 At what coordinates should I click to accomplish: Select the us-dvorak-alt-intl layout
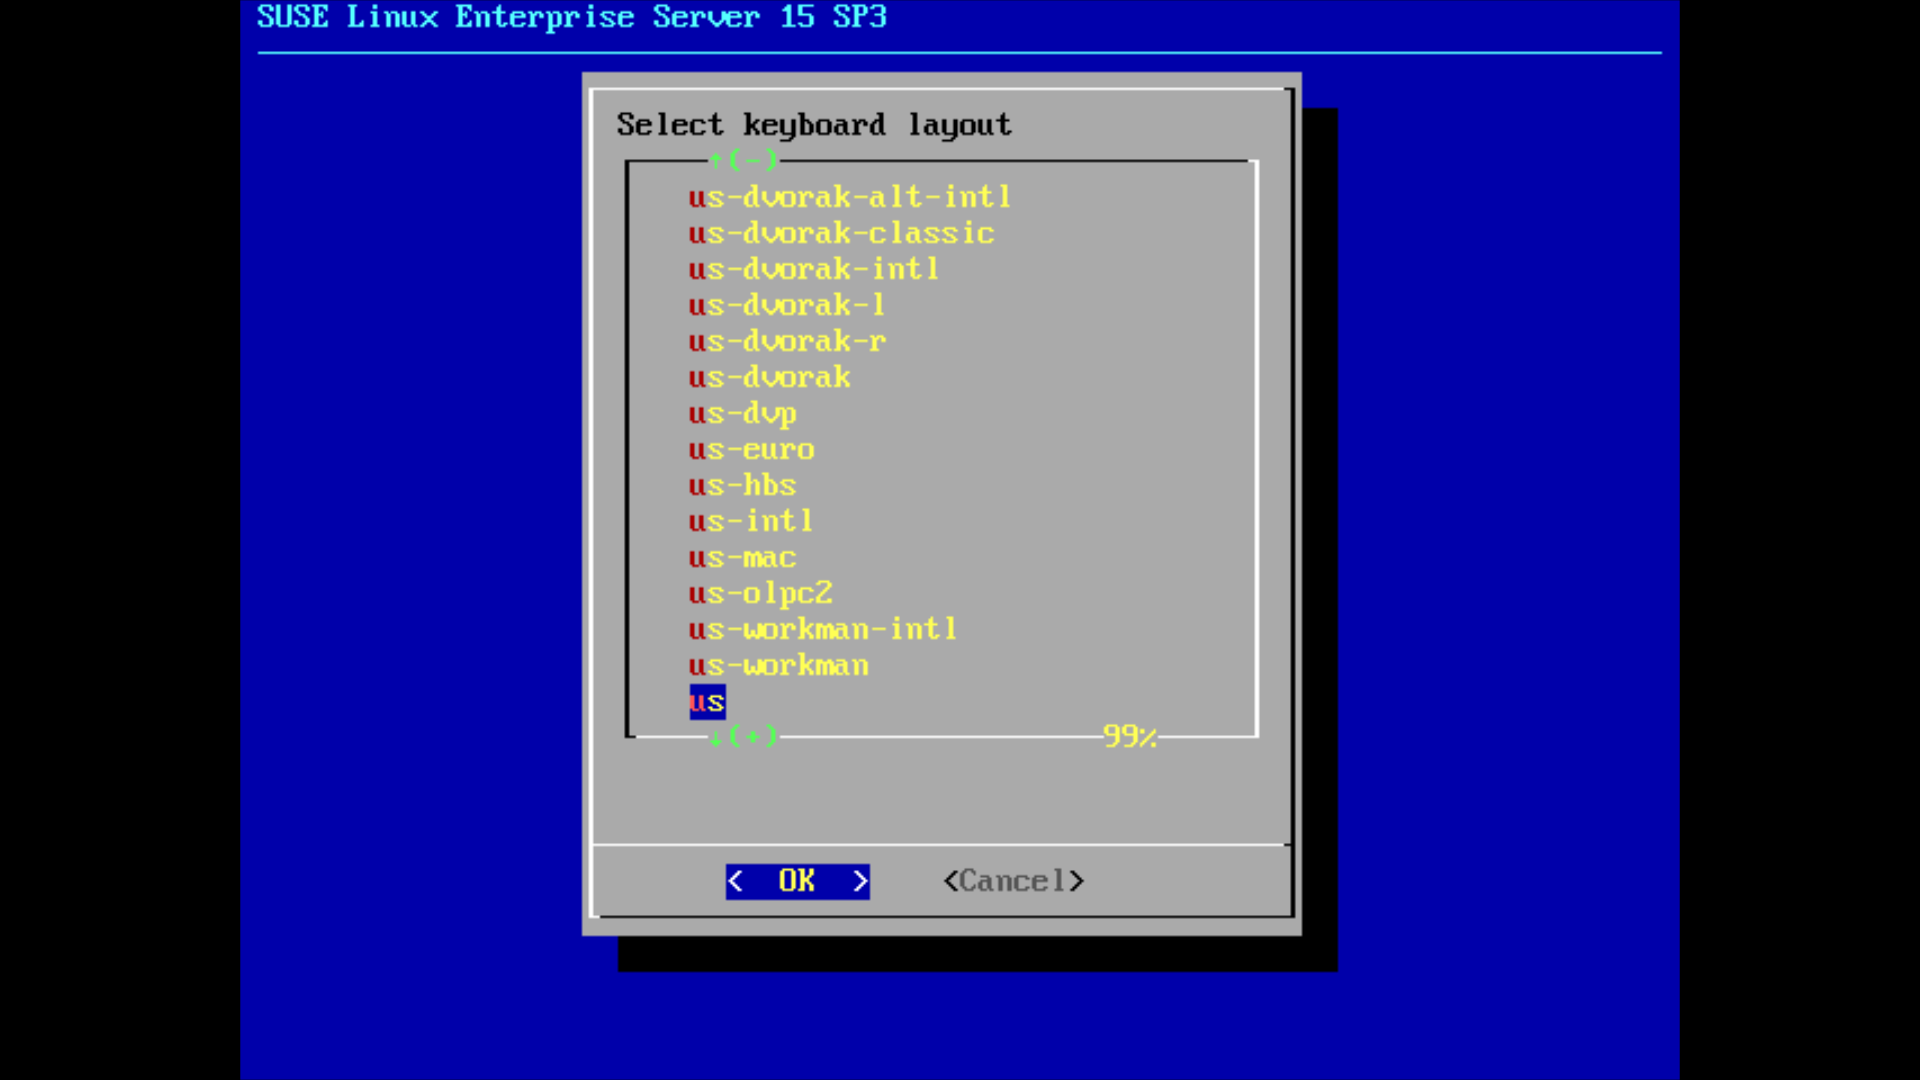(849, 197)
